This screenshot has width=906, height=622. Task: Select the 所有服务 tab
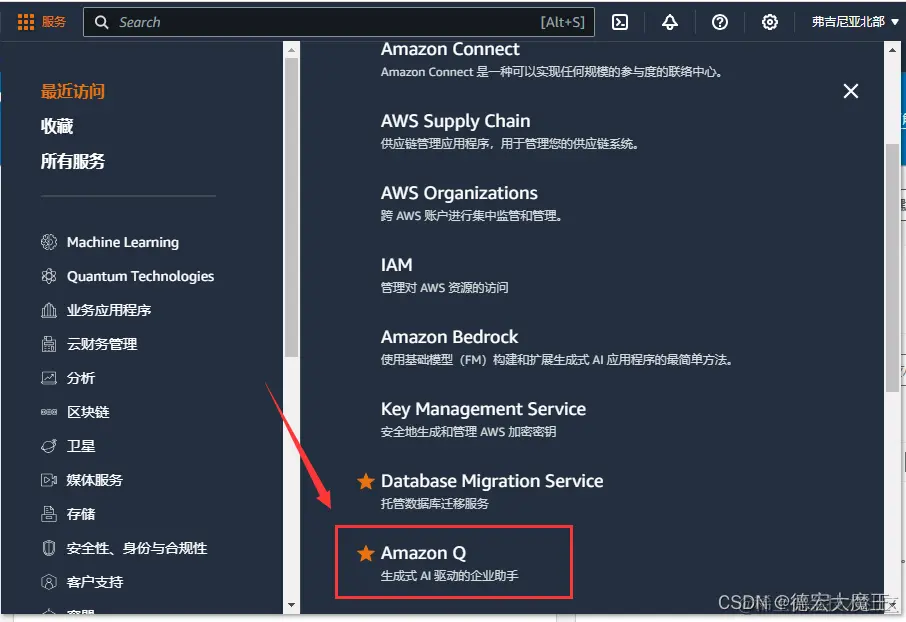73,161
